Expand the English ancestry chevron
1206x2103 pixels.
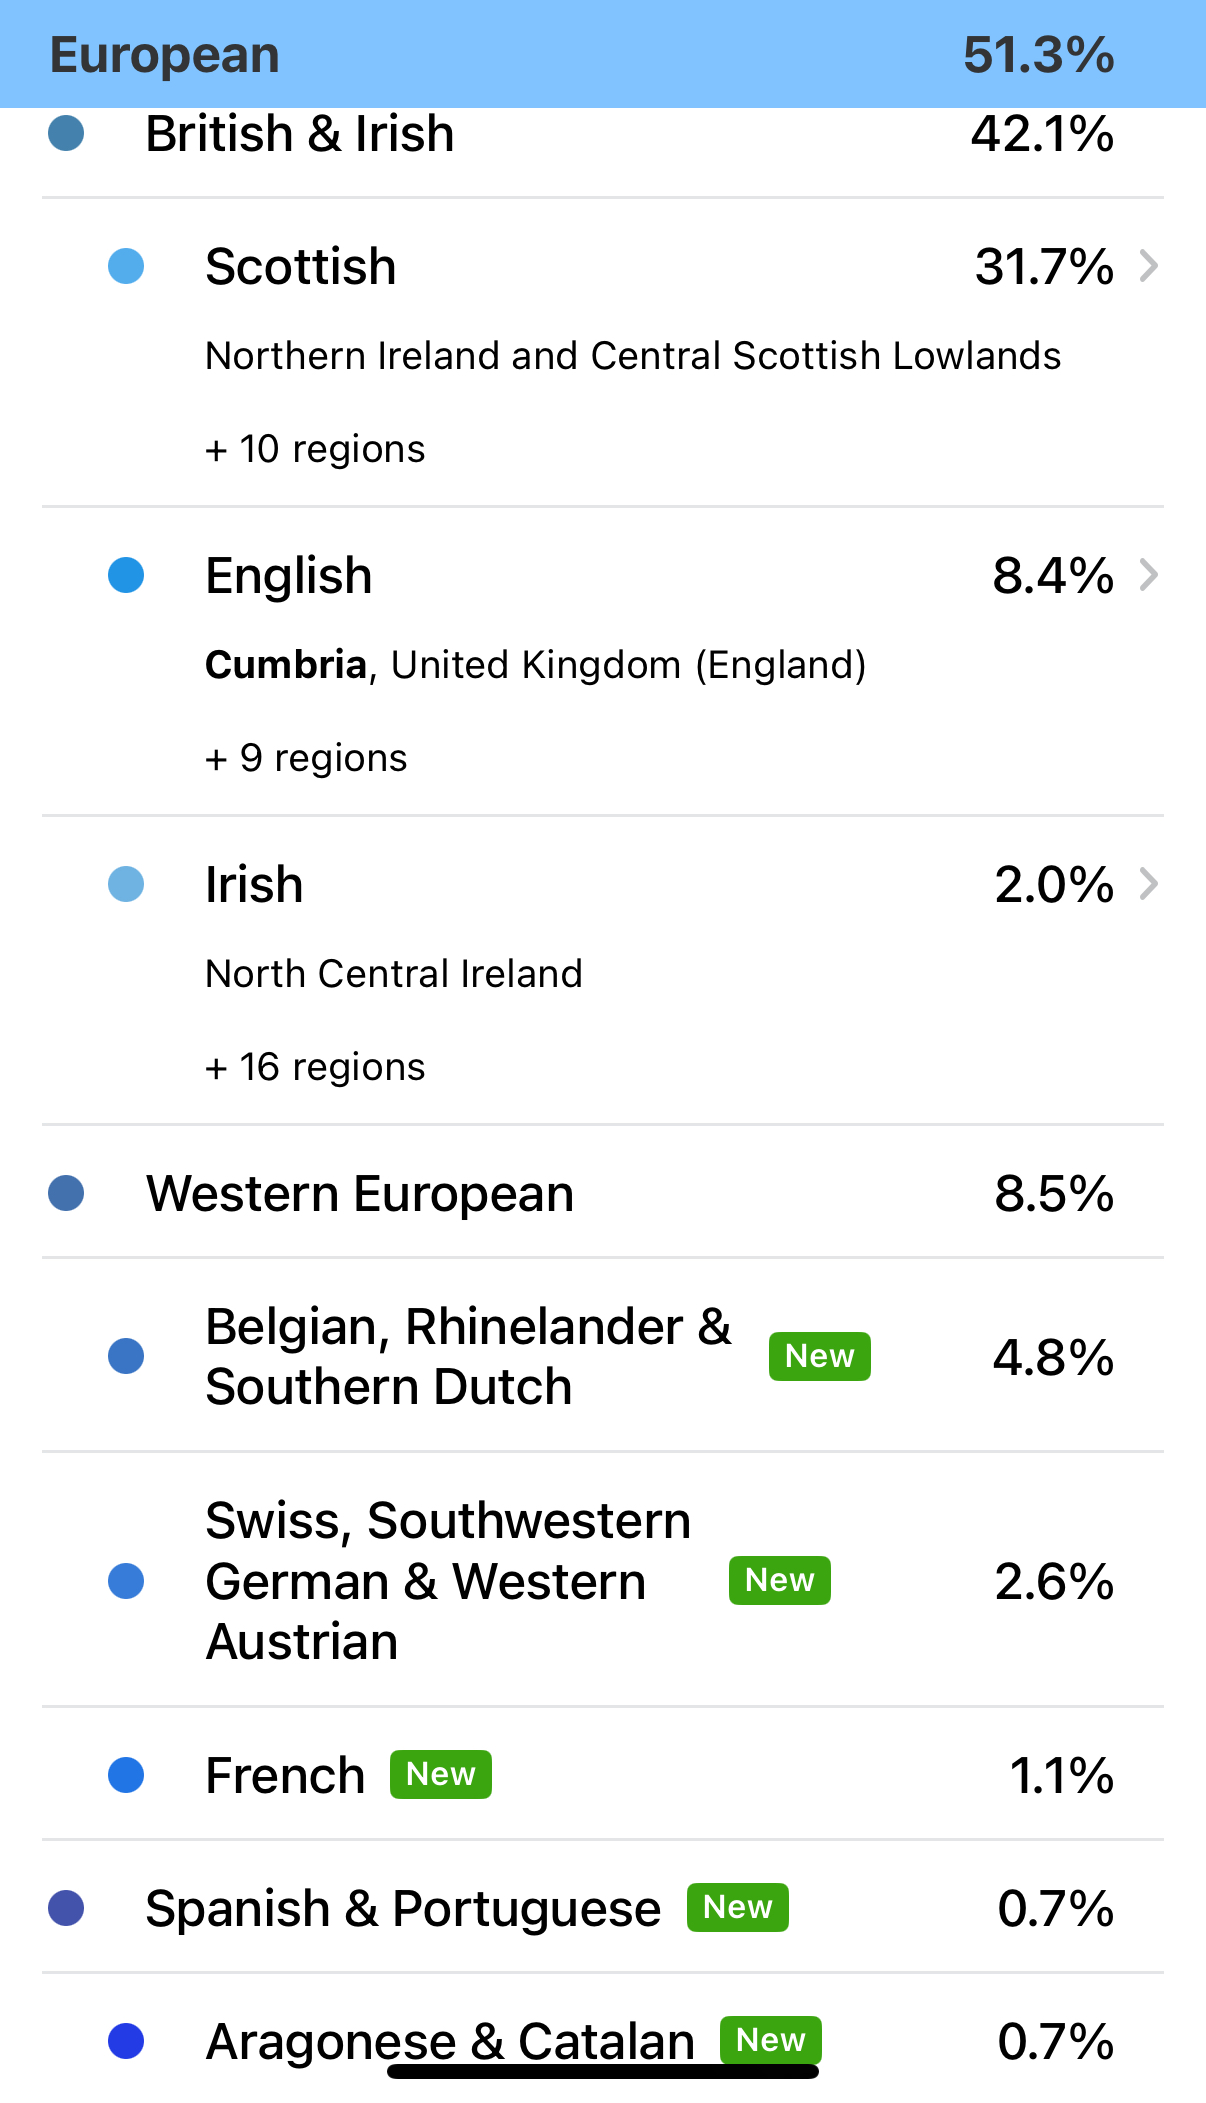pyautogui.click(x=1149, y=575)
